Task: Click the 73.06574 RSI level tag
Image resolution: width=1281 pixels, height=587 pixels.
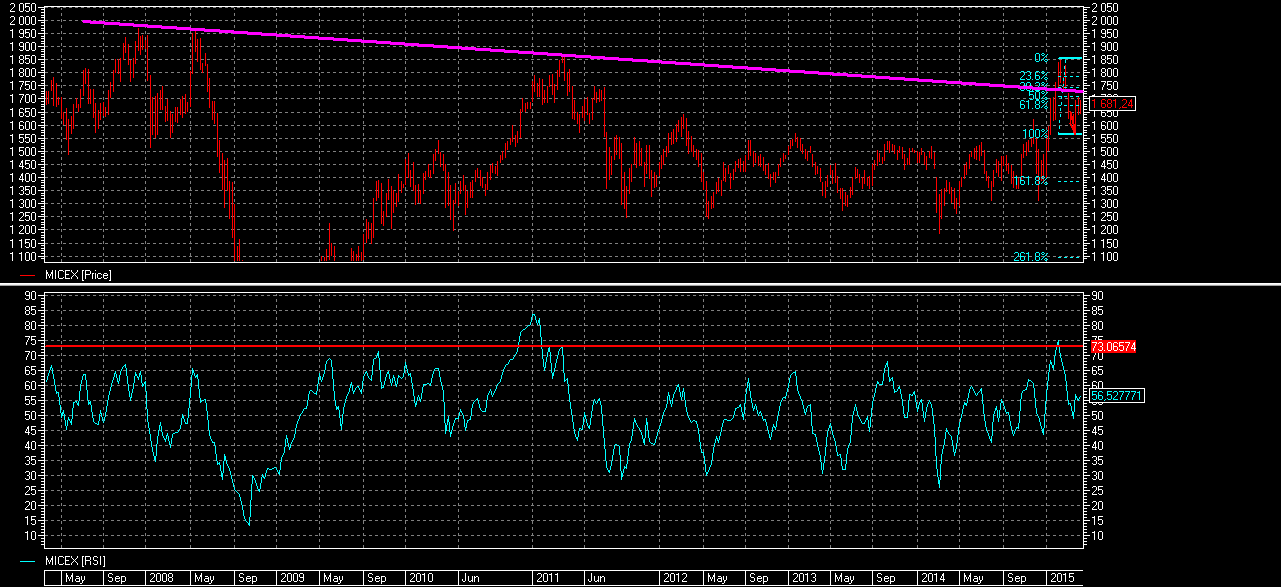Action: (1113, 347)
